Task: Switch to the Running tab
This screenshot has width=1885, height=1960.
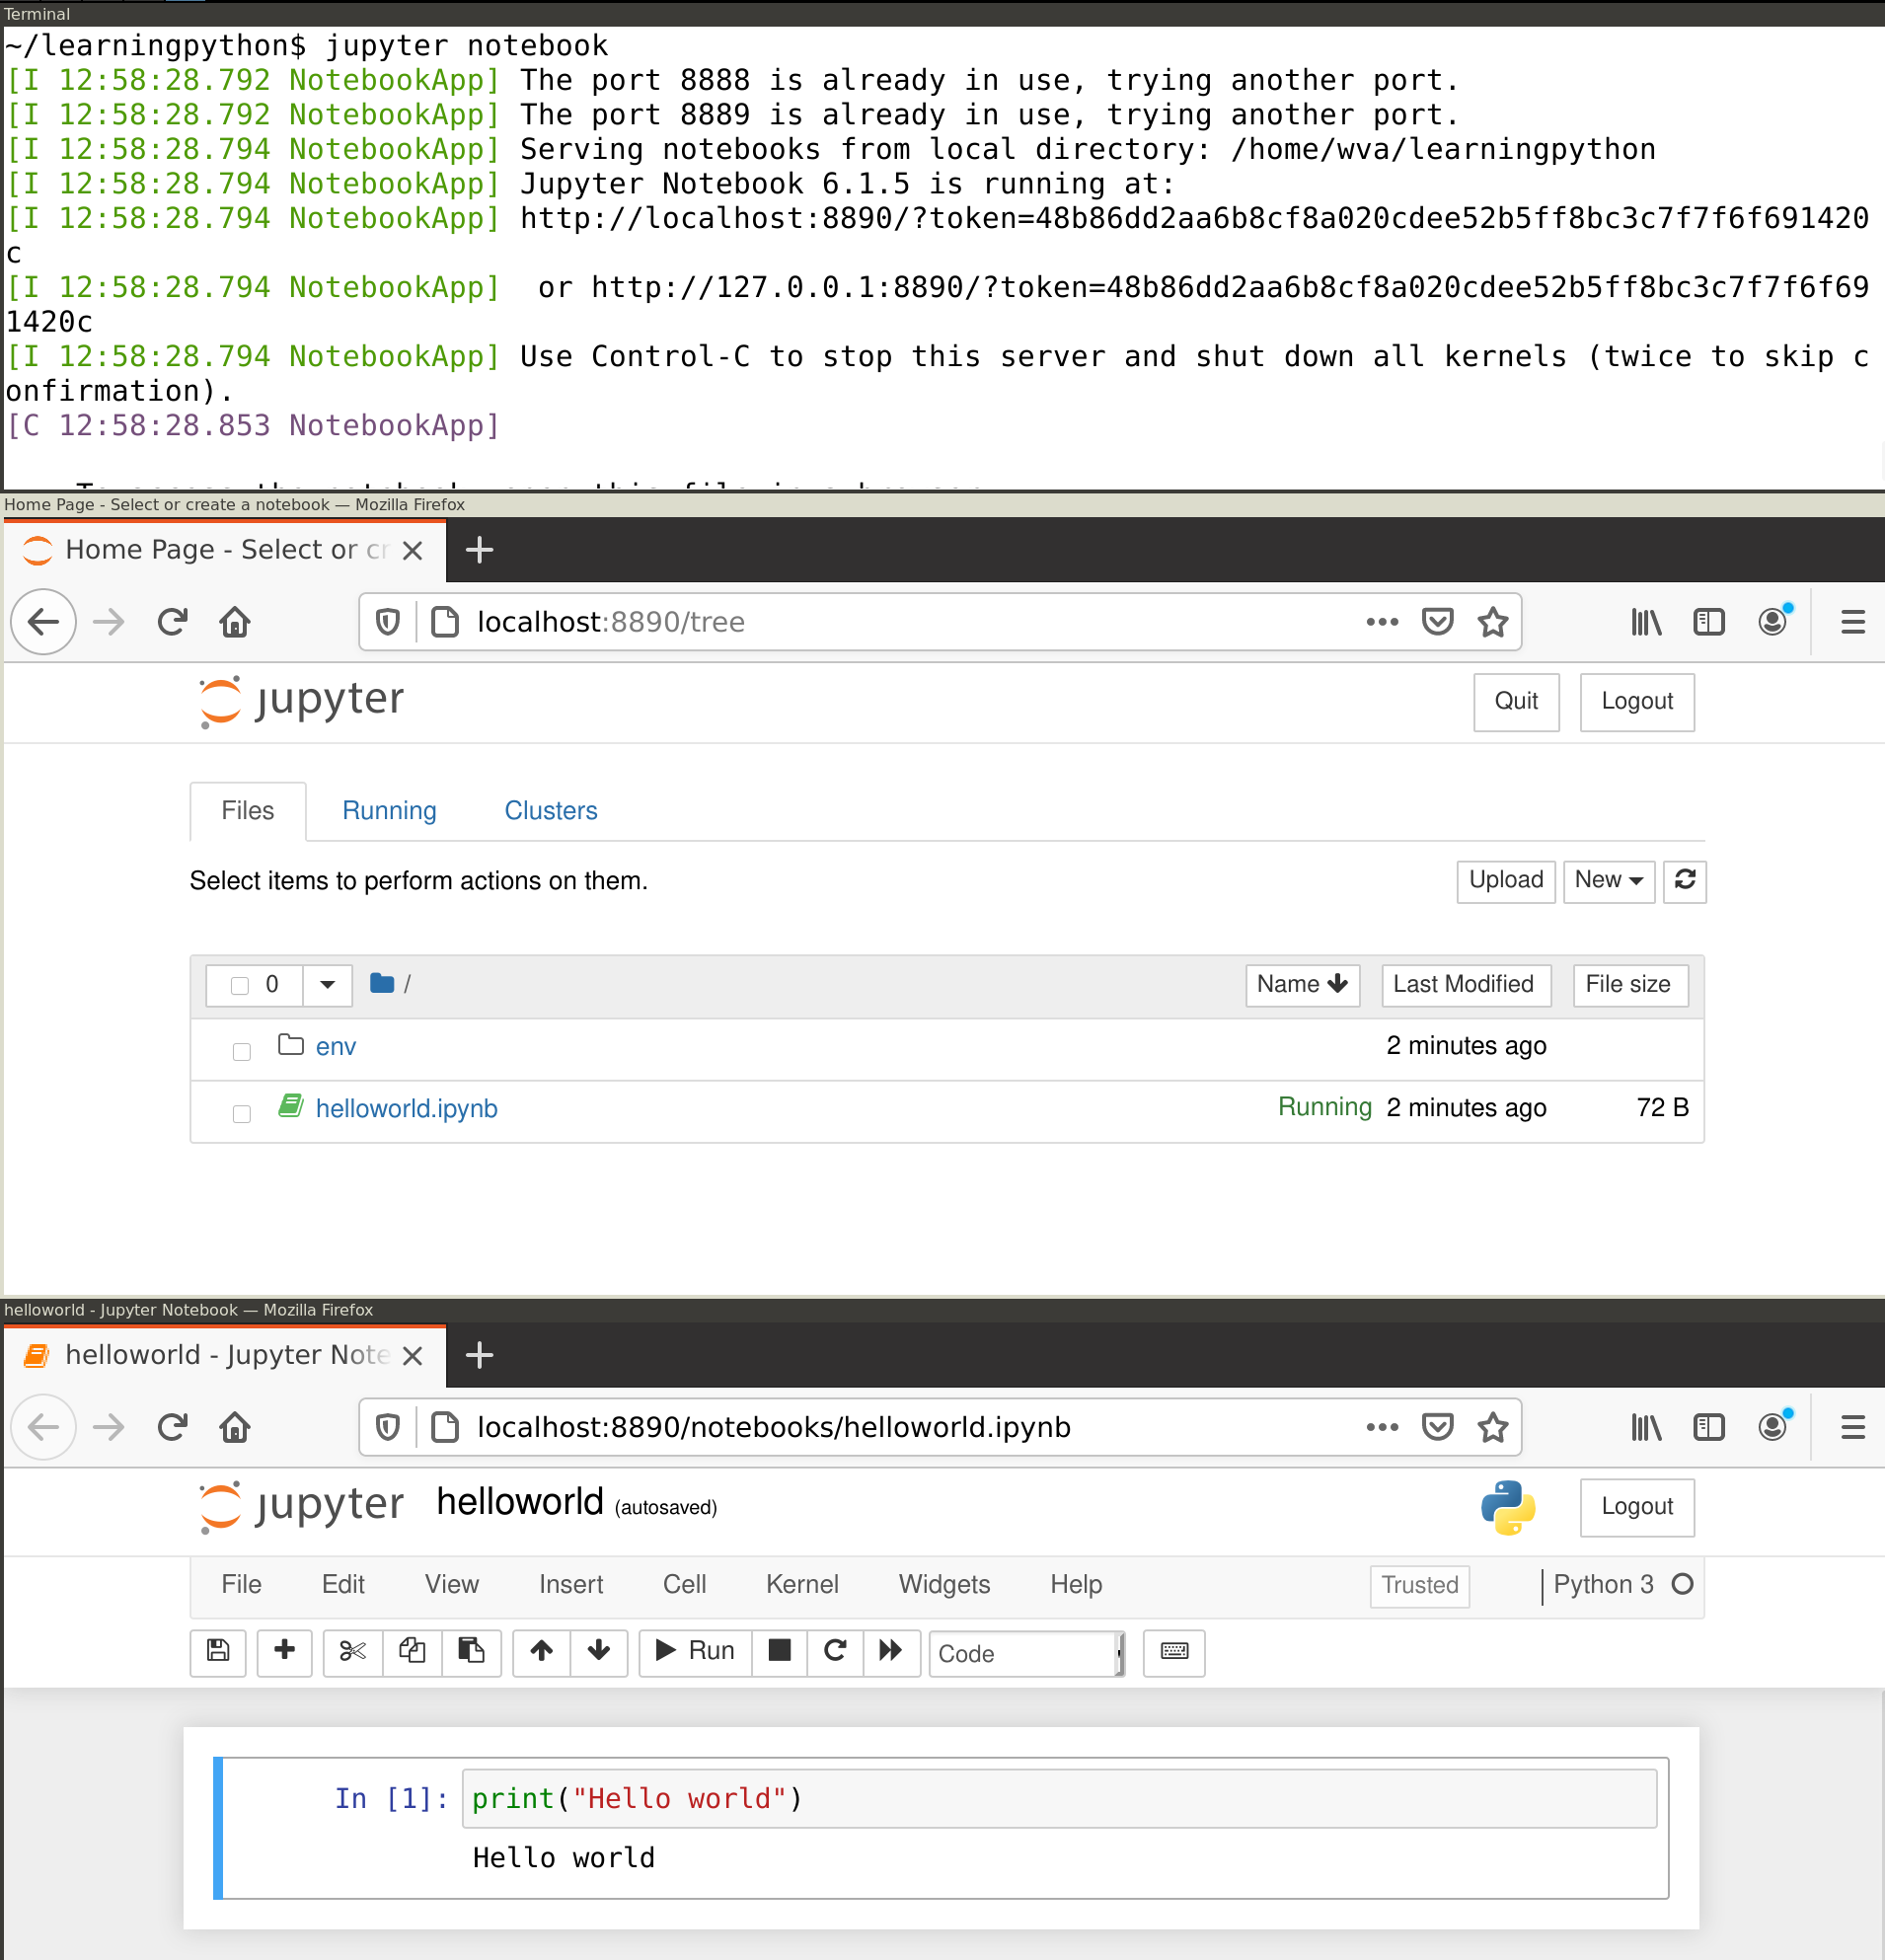Action: coord(389,810)
